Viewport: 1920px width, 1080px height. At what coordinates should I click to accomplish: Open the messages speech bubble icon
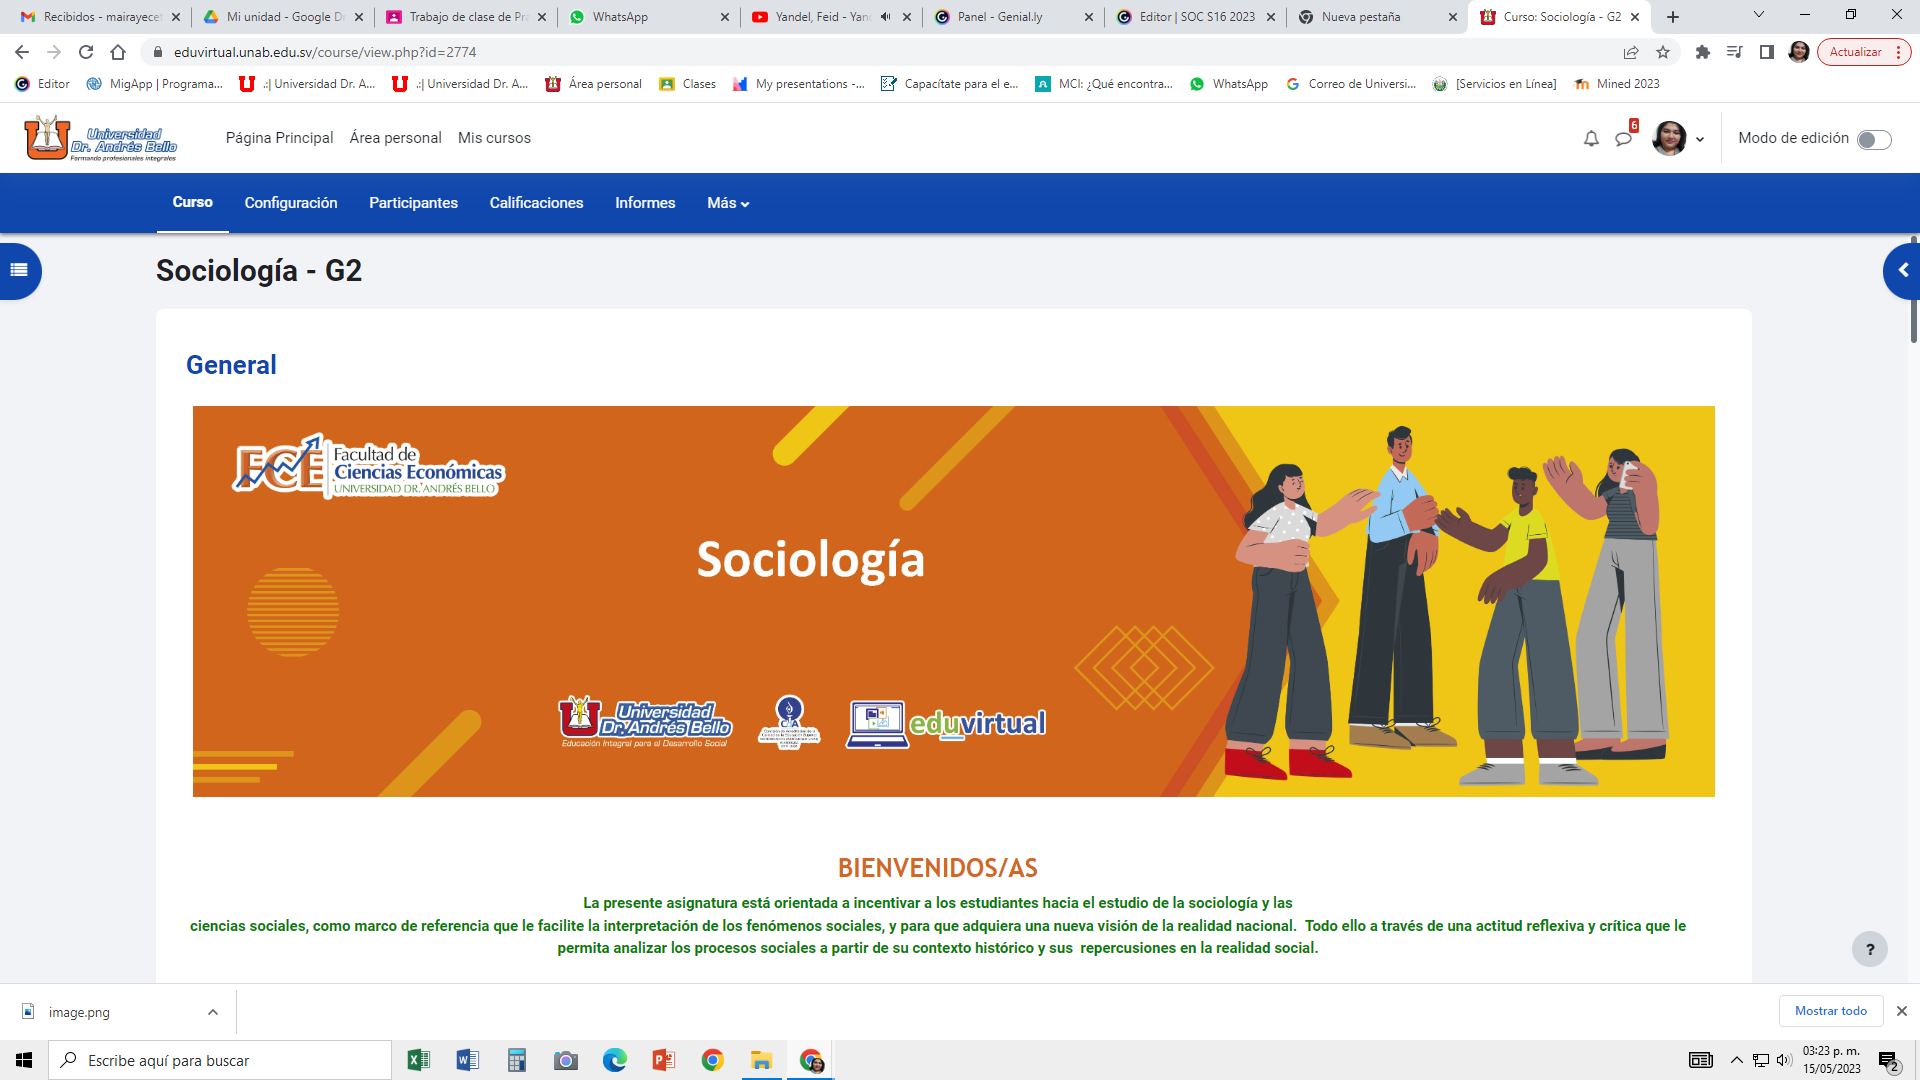[x=1624, y=139]
